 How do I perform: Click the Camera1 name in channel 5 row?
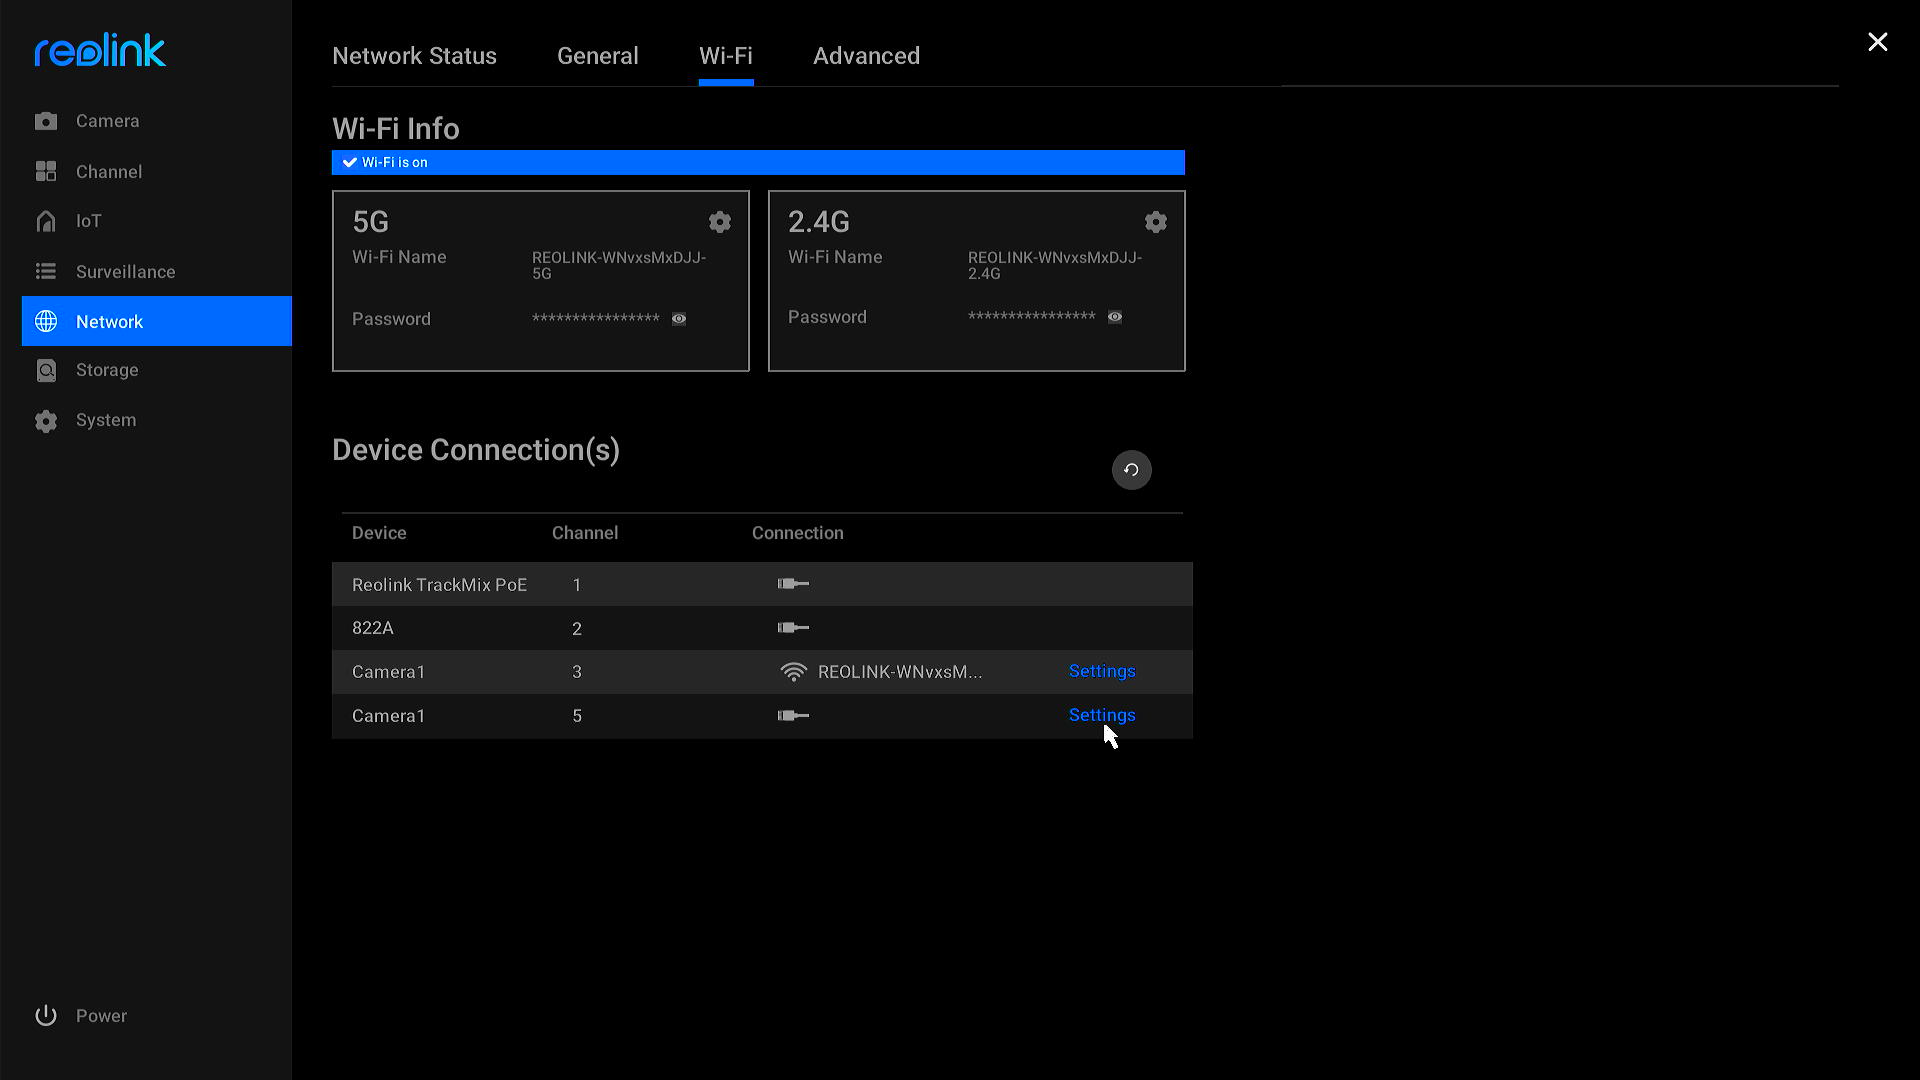[x=389, y=716]
